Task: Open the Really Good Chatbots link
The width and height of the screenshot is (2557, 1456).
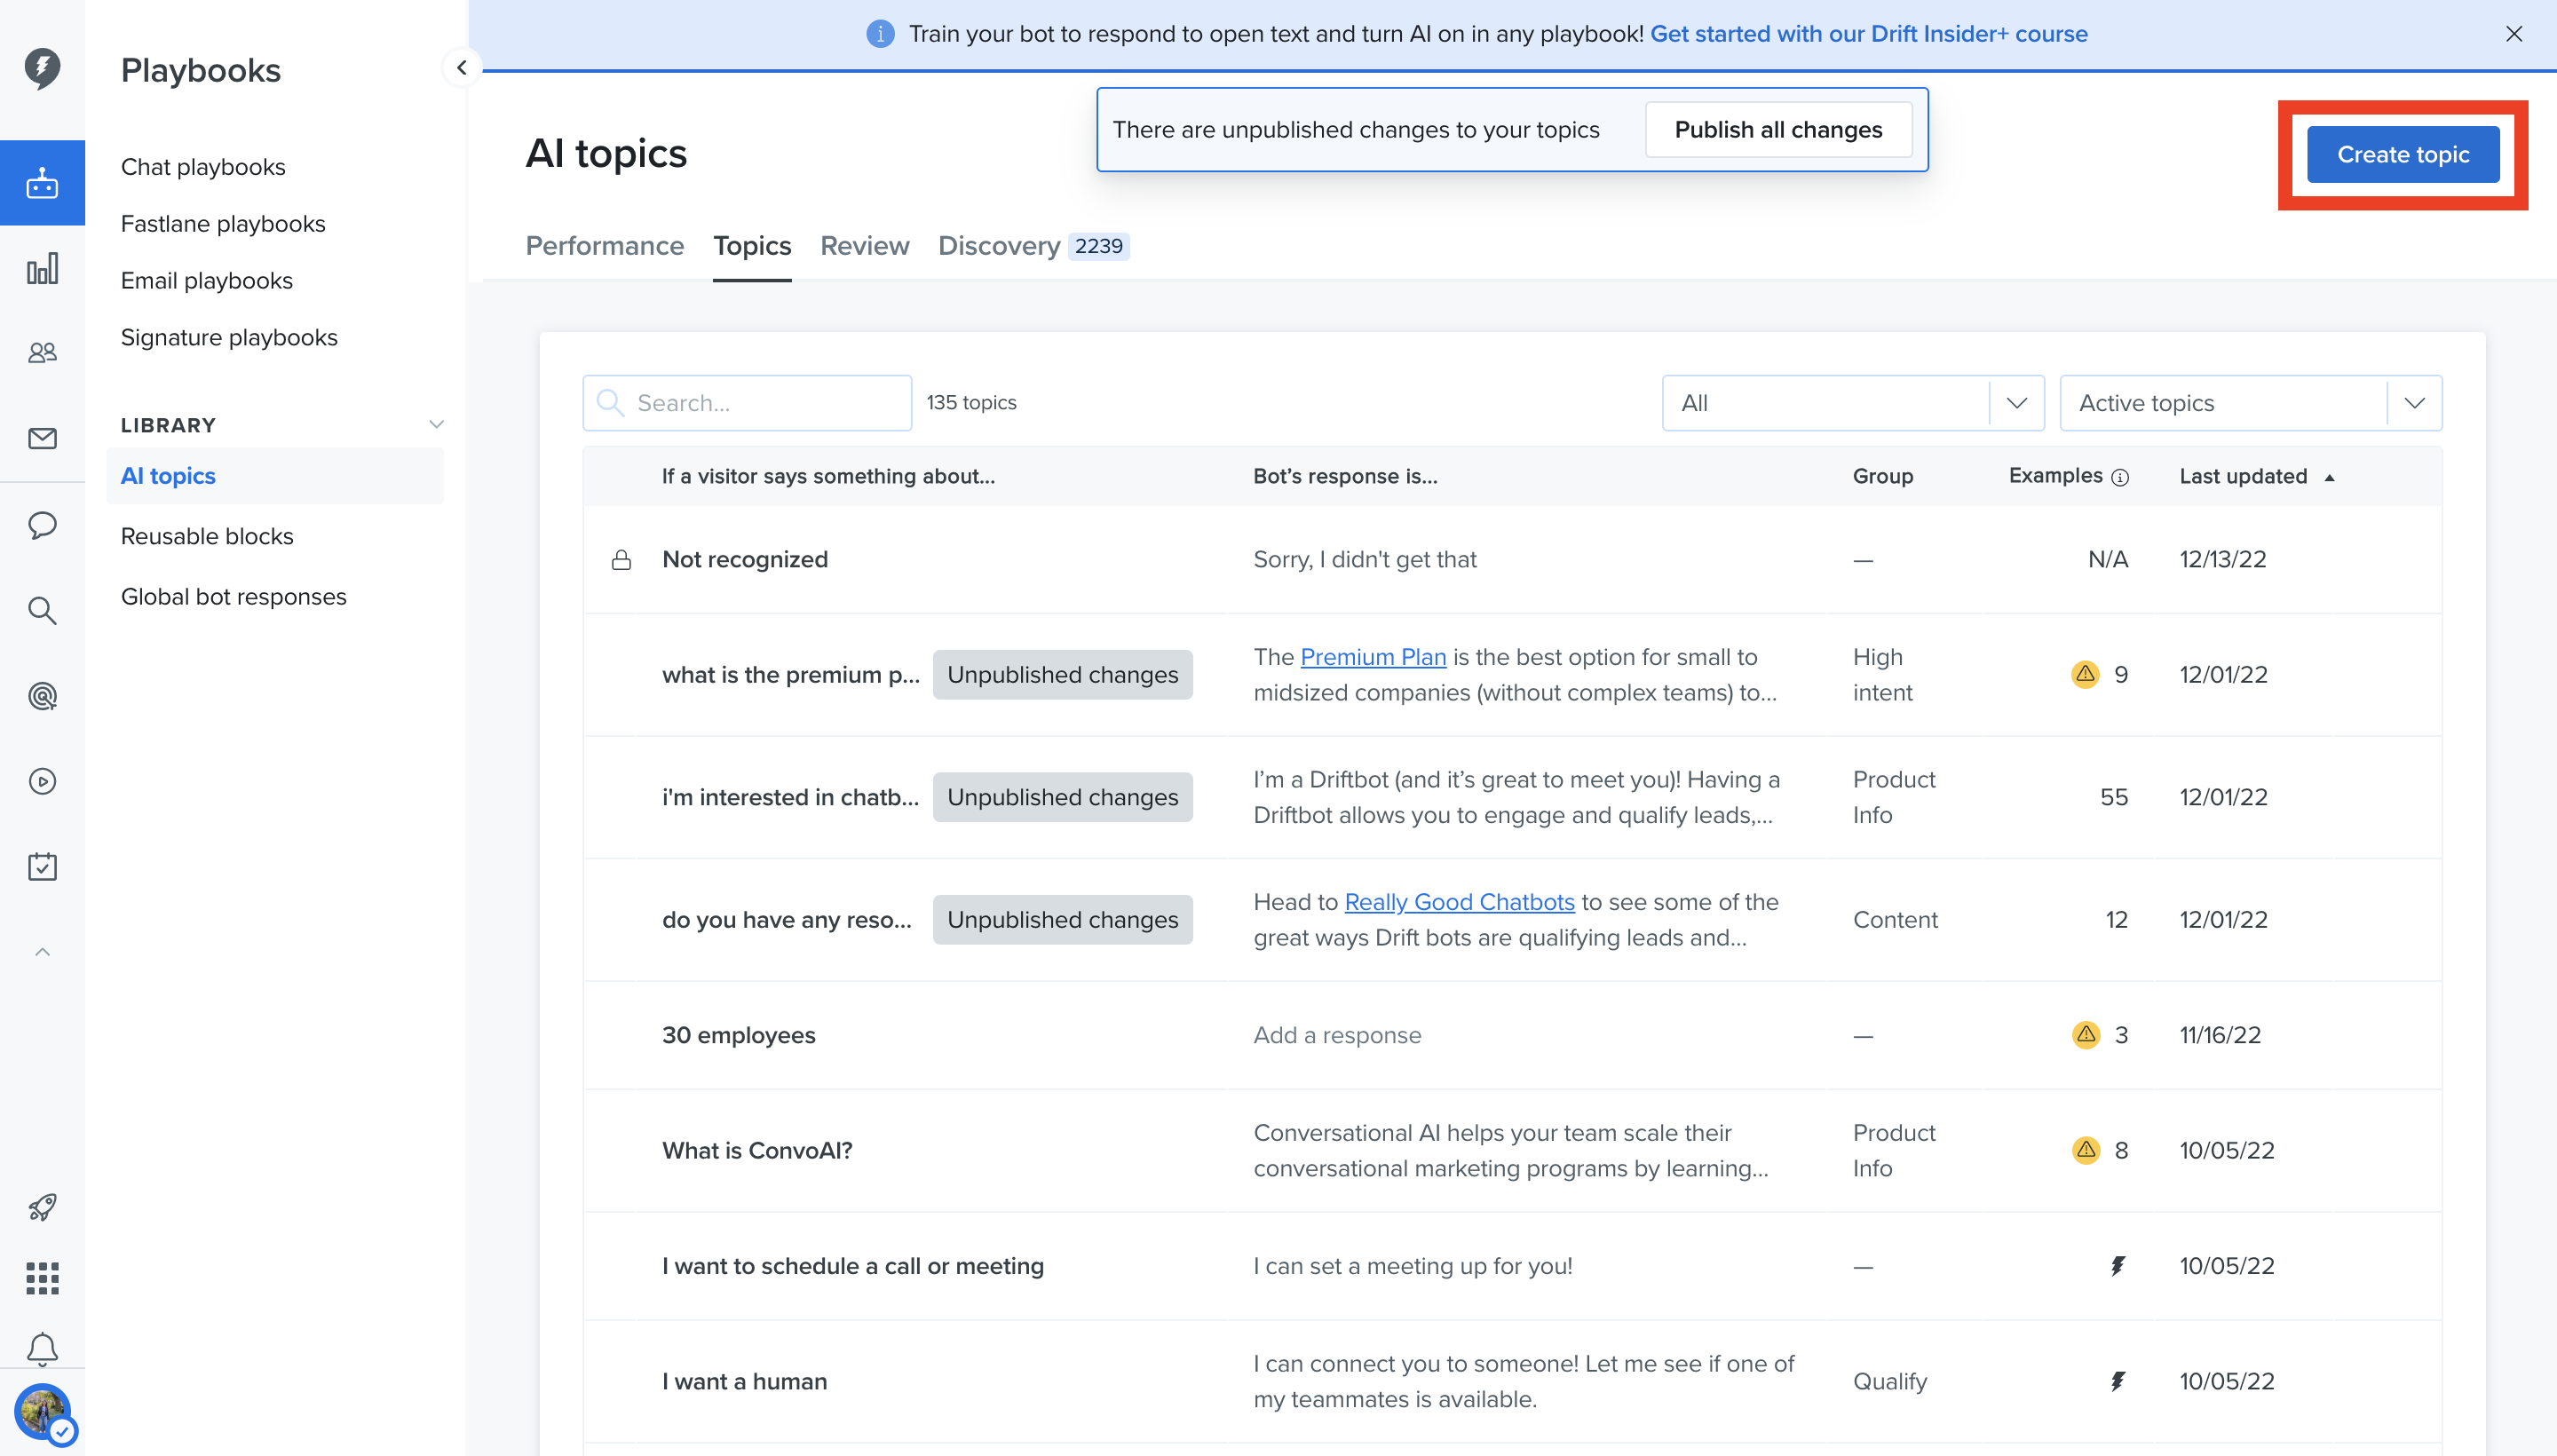Action: point(1459,902)
